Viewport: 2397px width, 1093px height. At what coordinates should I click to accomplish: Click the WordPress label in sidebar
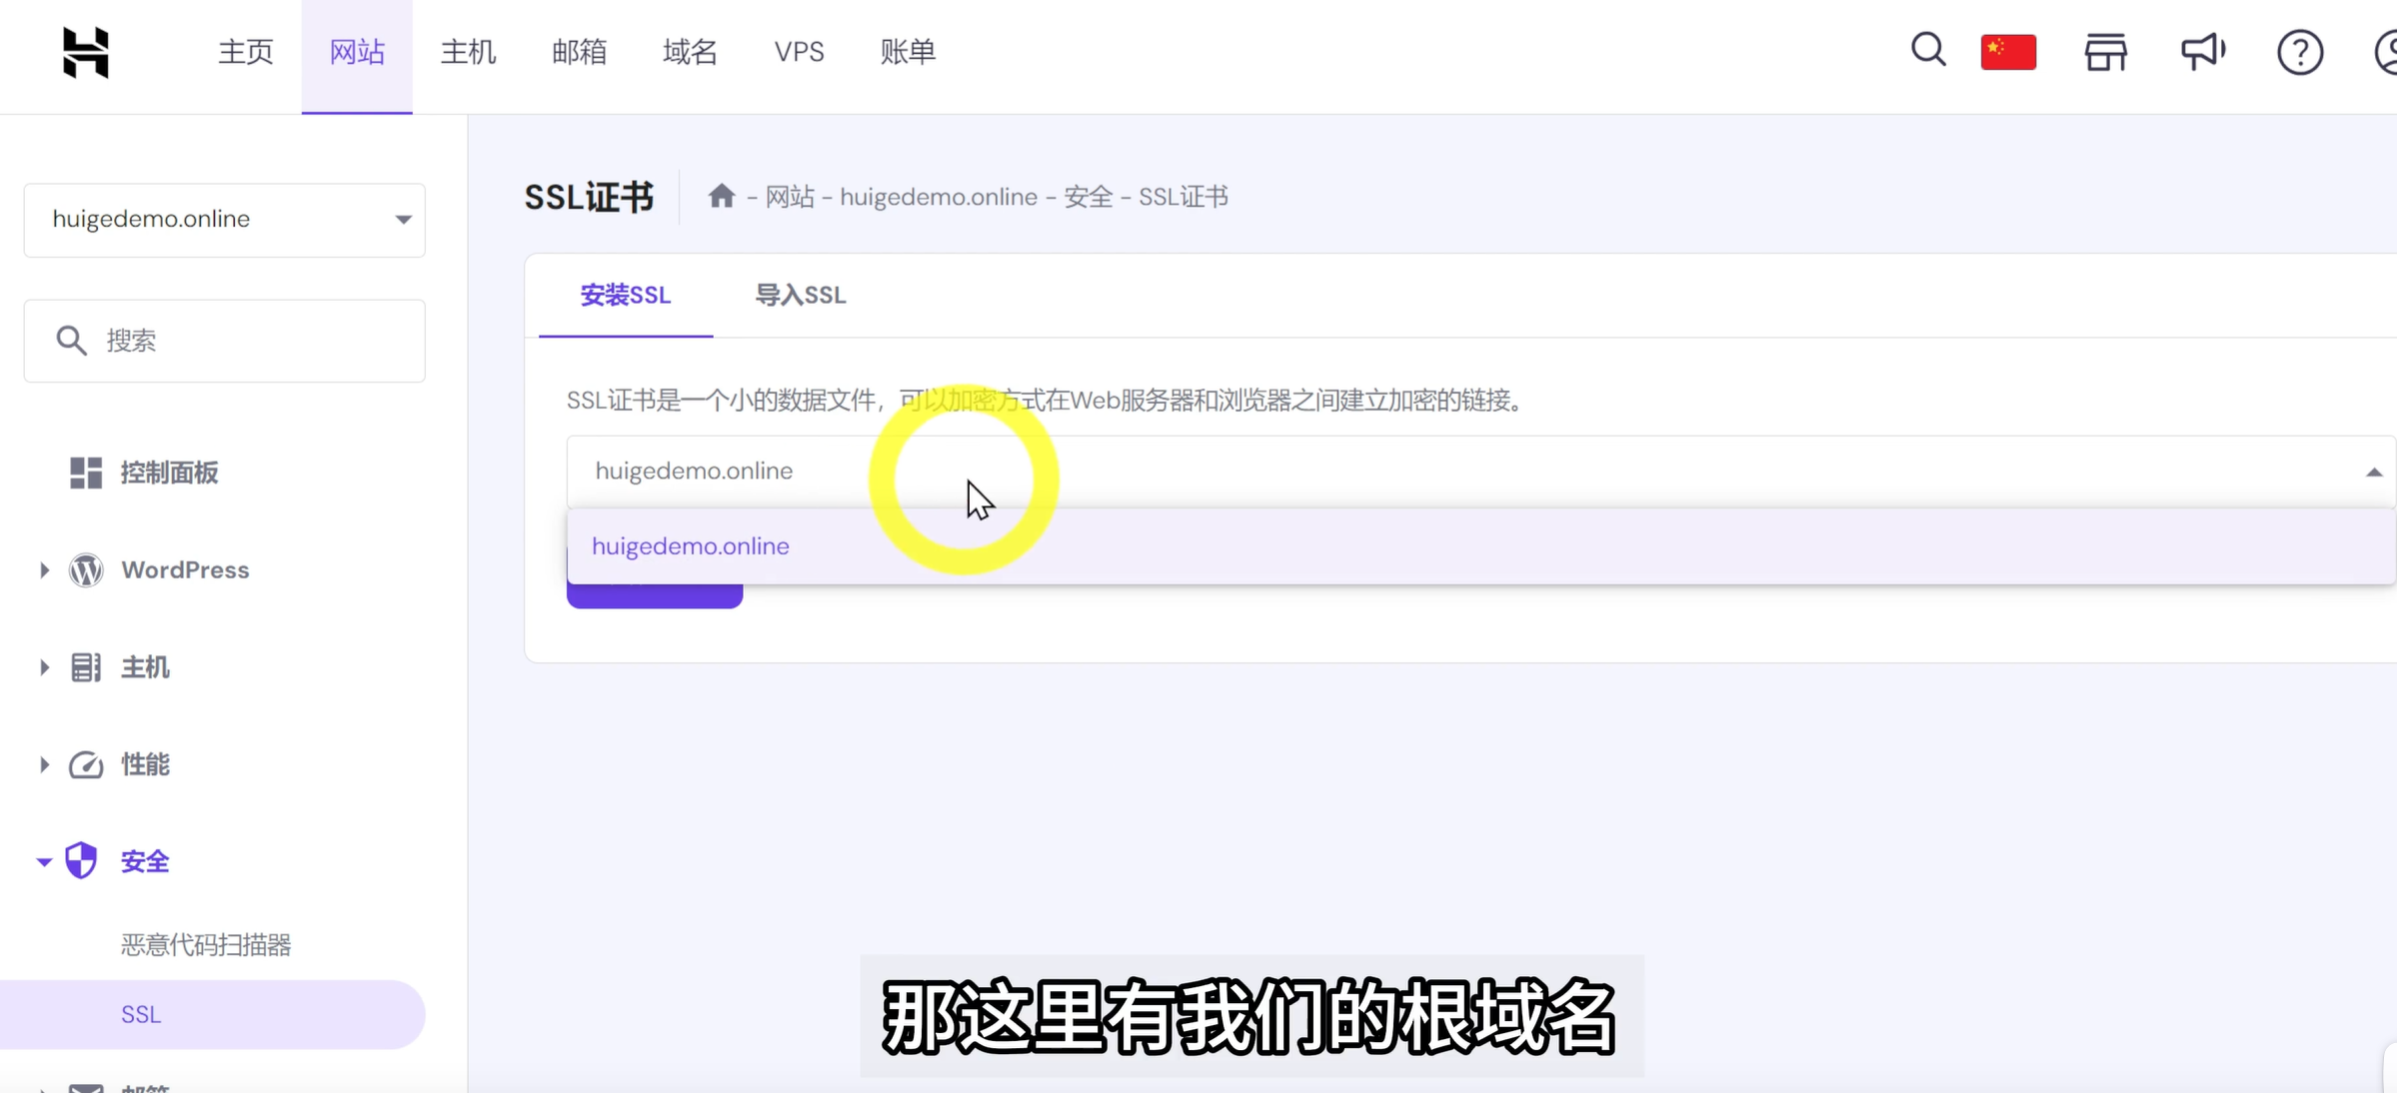pos(185,570)
